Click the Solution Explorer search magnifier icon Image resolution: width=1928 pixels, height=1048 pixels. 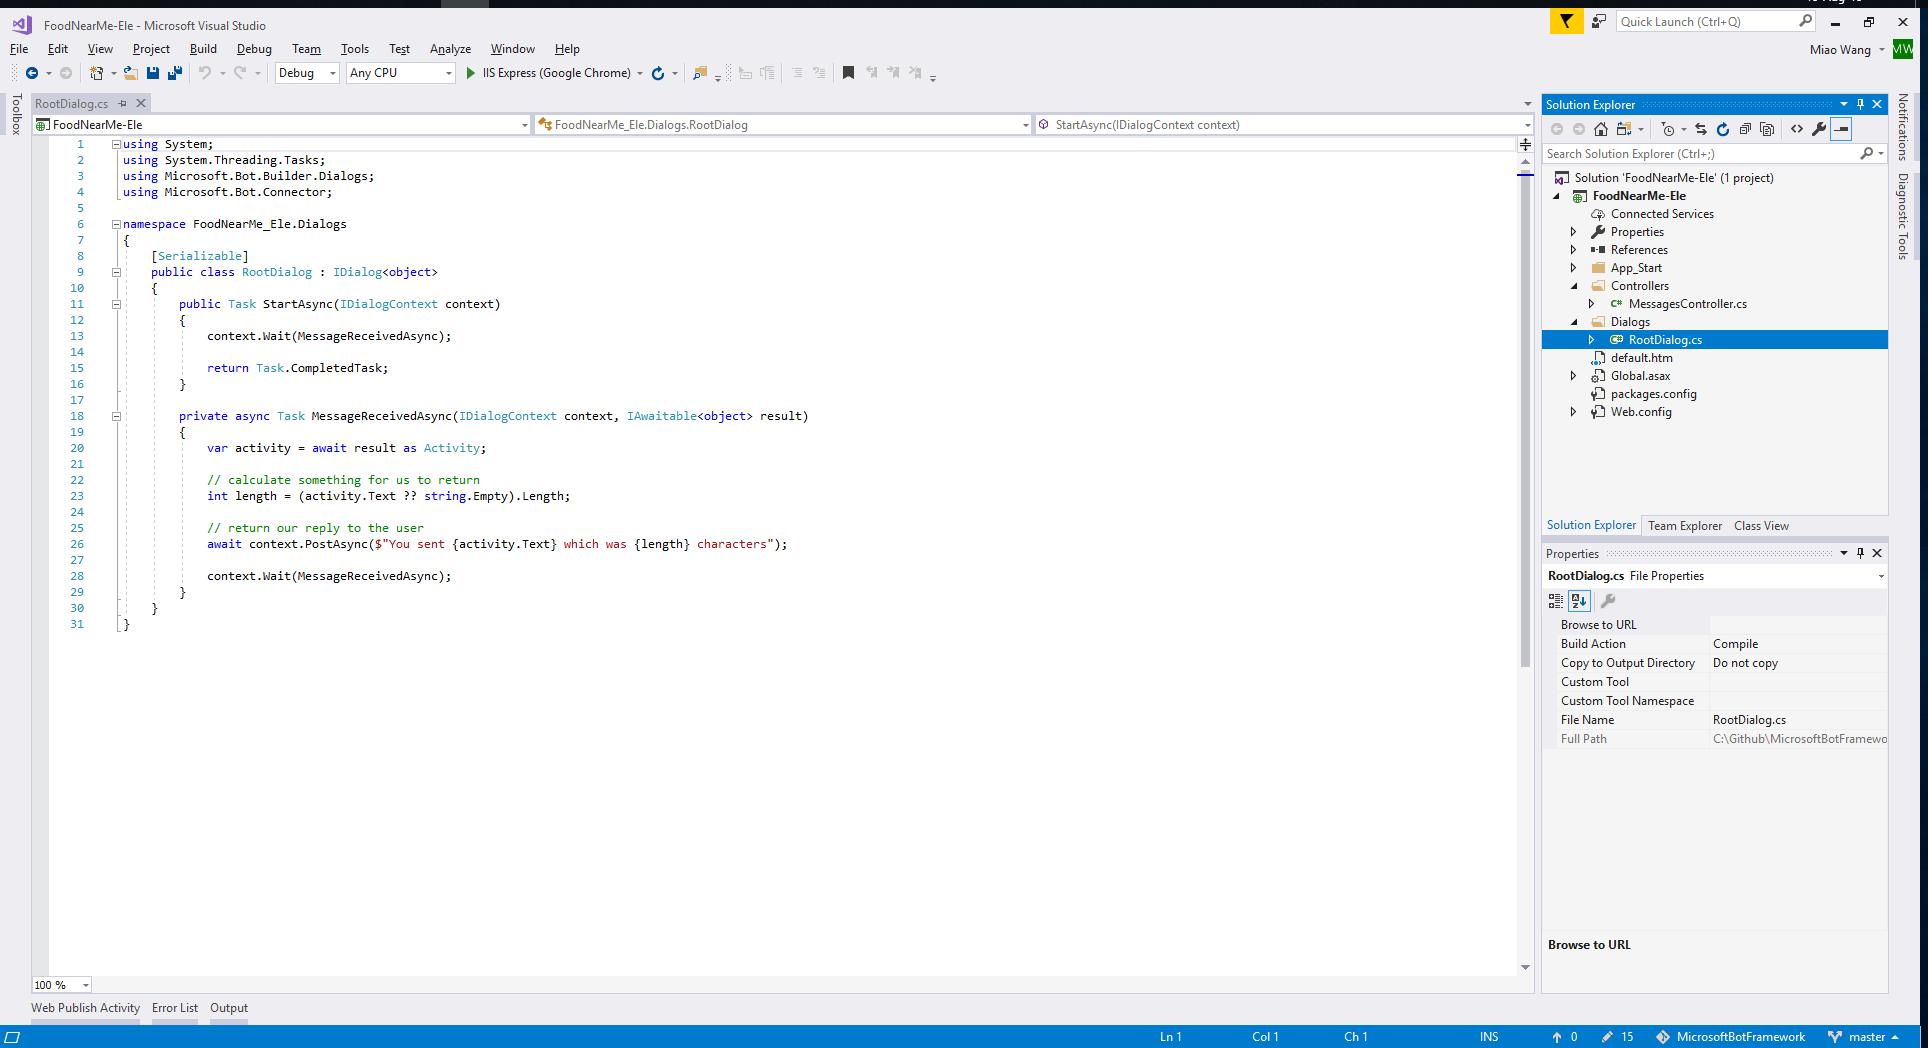(x=1866, y=154)
